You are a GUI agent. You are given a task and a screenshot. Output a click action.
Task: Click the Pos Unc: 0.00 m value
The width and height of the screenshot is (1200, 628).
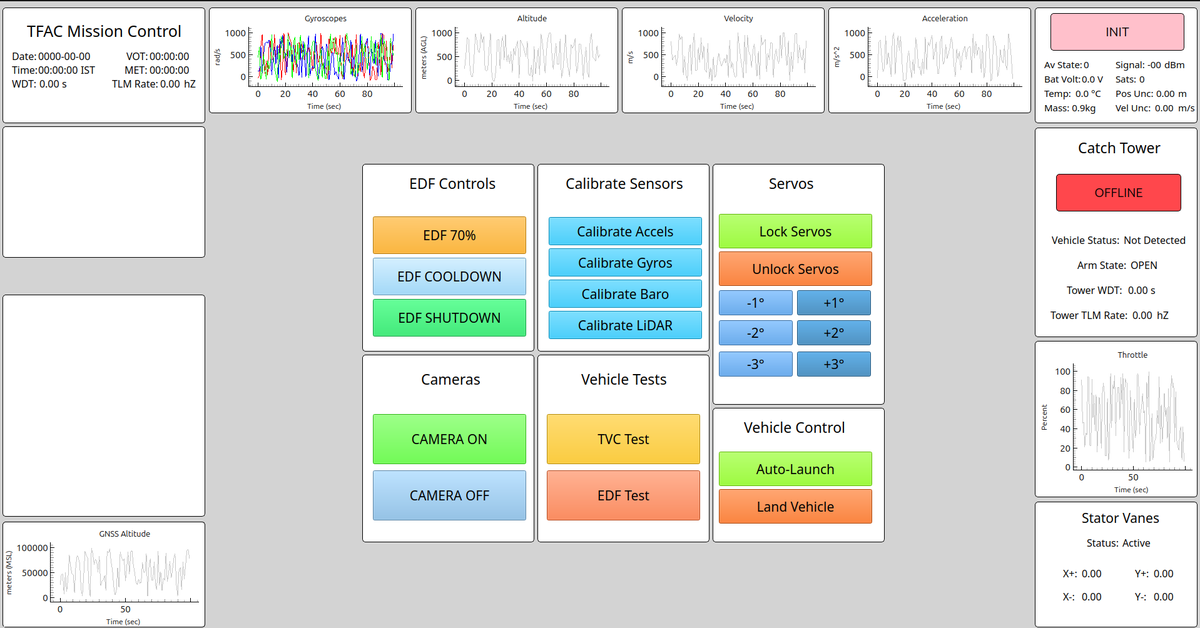1150,93
